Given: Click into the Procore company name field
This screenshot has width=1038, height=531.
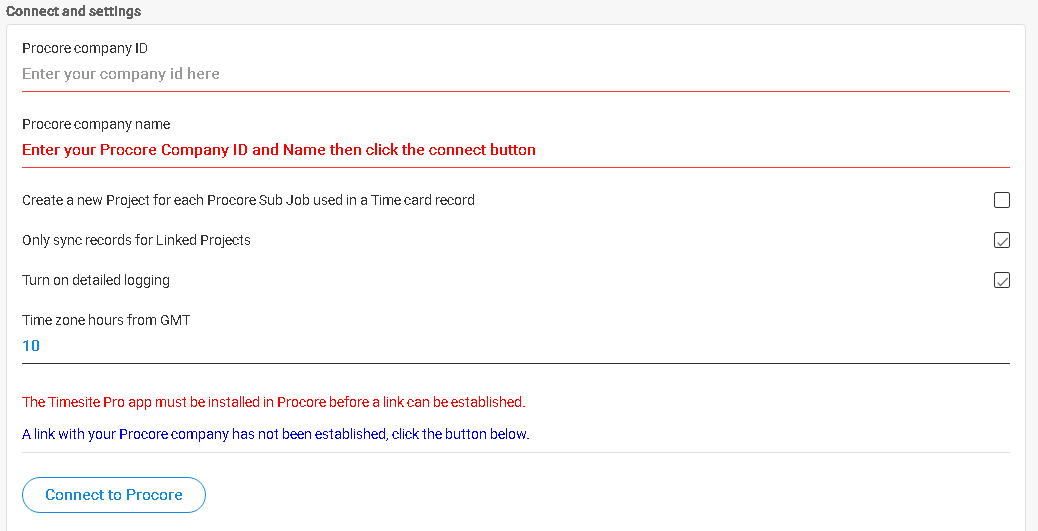Looking at the screenshot, I should point(516,150).
